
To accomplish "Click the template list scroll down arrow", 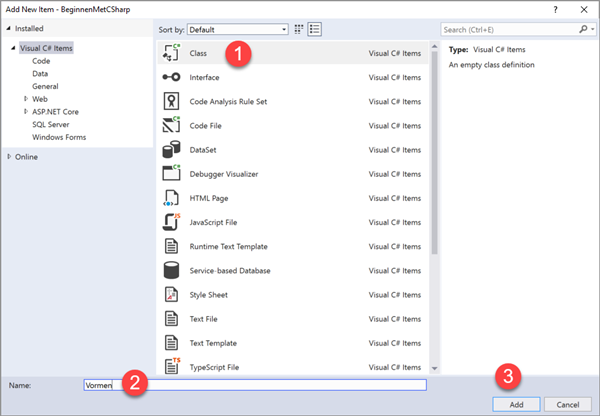I will click(x=434, y=368).
